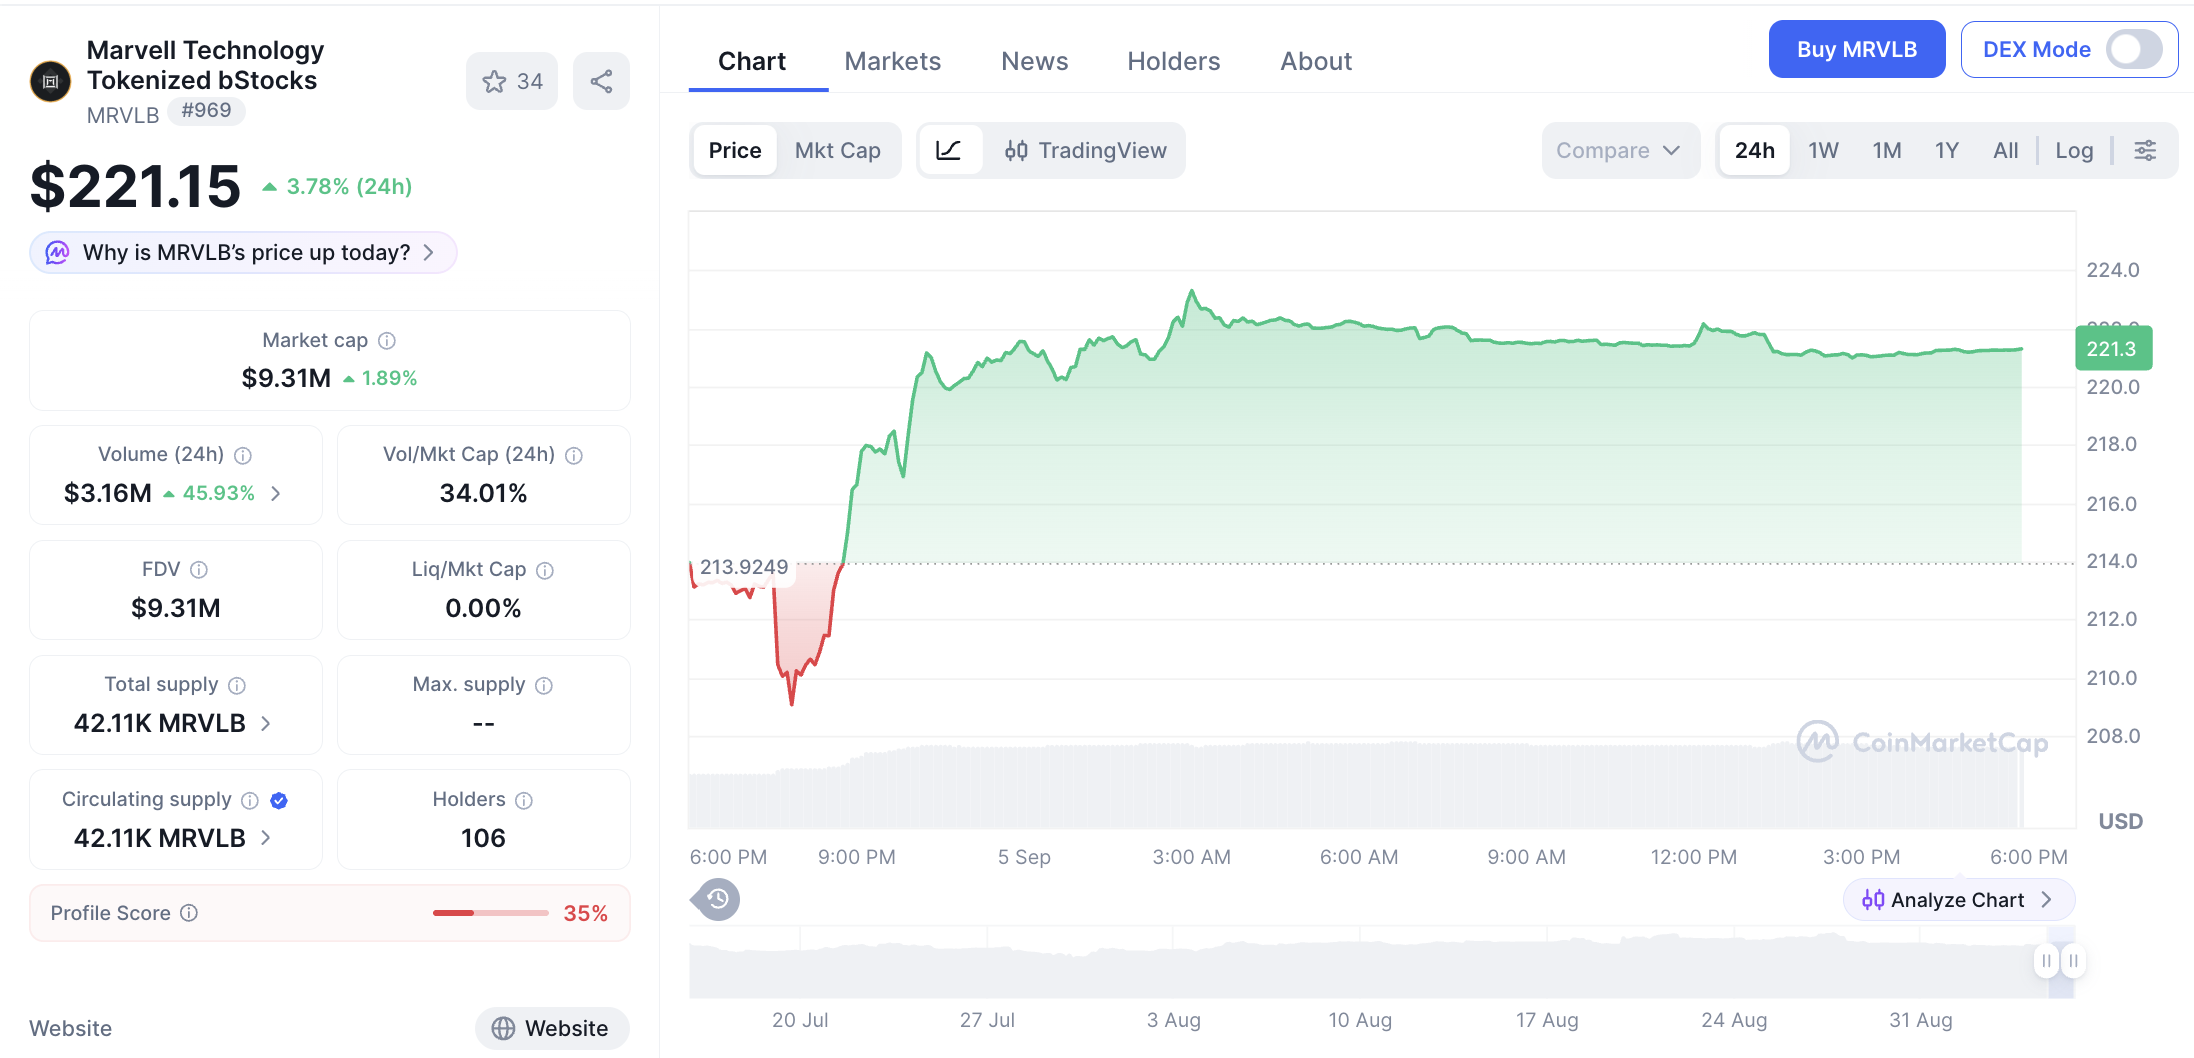Expand Circulating supply 42.11K MRVLB chevron
Screen dimensions: 2194x1058
point(266,838)
